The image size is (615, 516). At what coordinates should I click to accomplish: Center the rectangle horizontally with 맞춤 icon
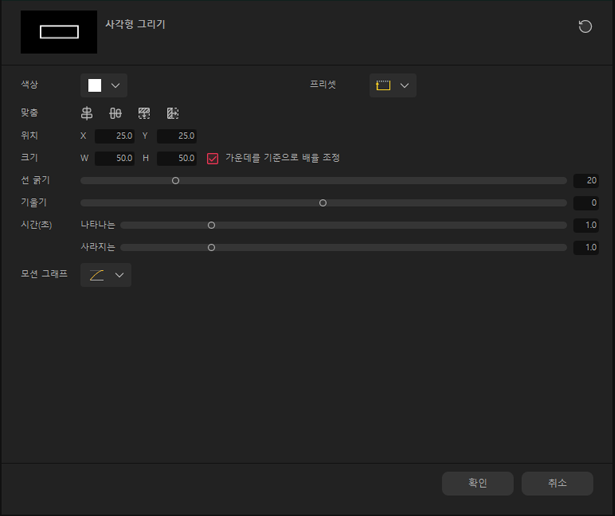pos(87,113)
